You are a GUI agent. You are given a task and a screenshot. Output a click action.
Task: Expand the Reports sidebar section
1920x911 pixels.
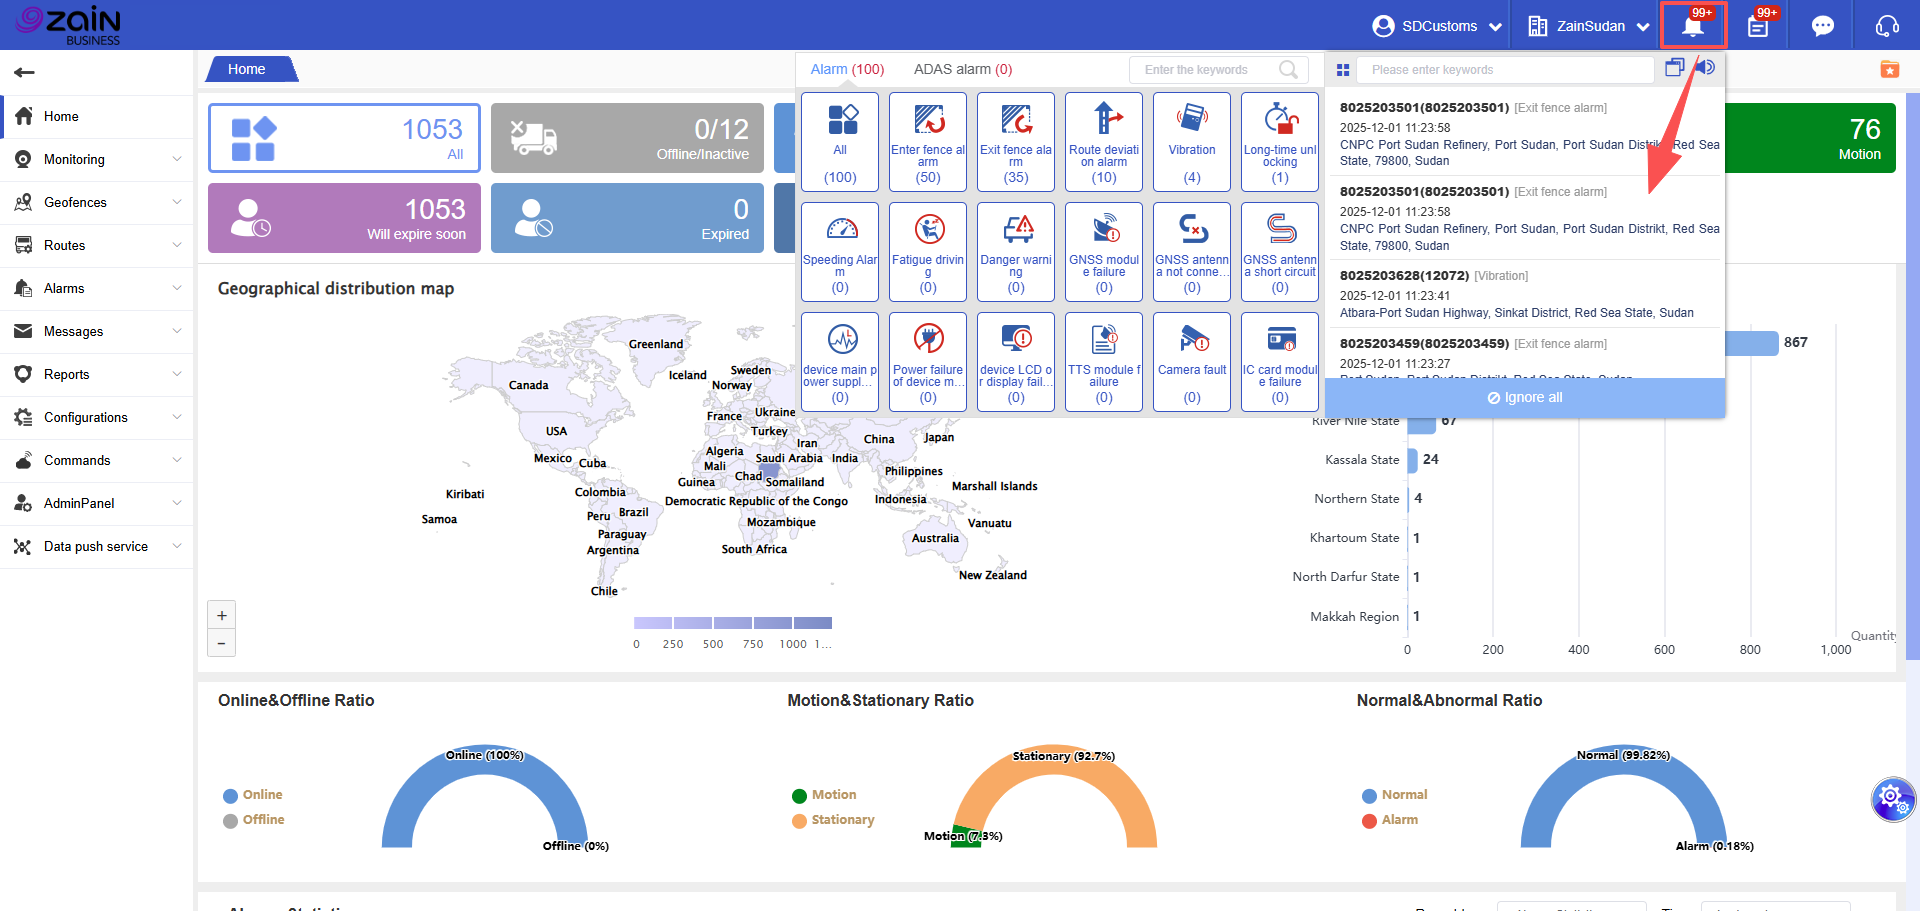tap(96, 374)
